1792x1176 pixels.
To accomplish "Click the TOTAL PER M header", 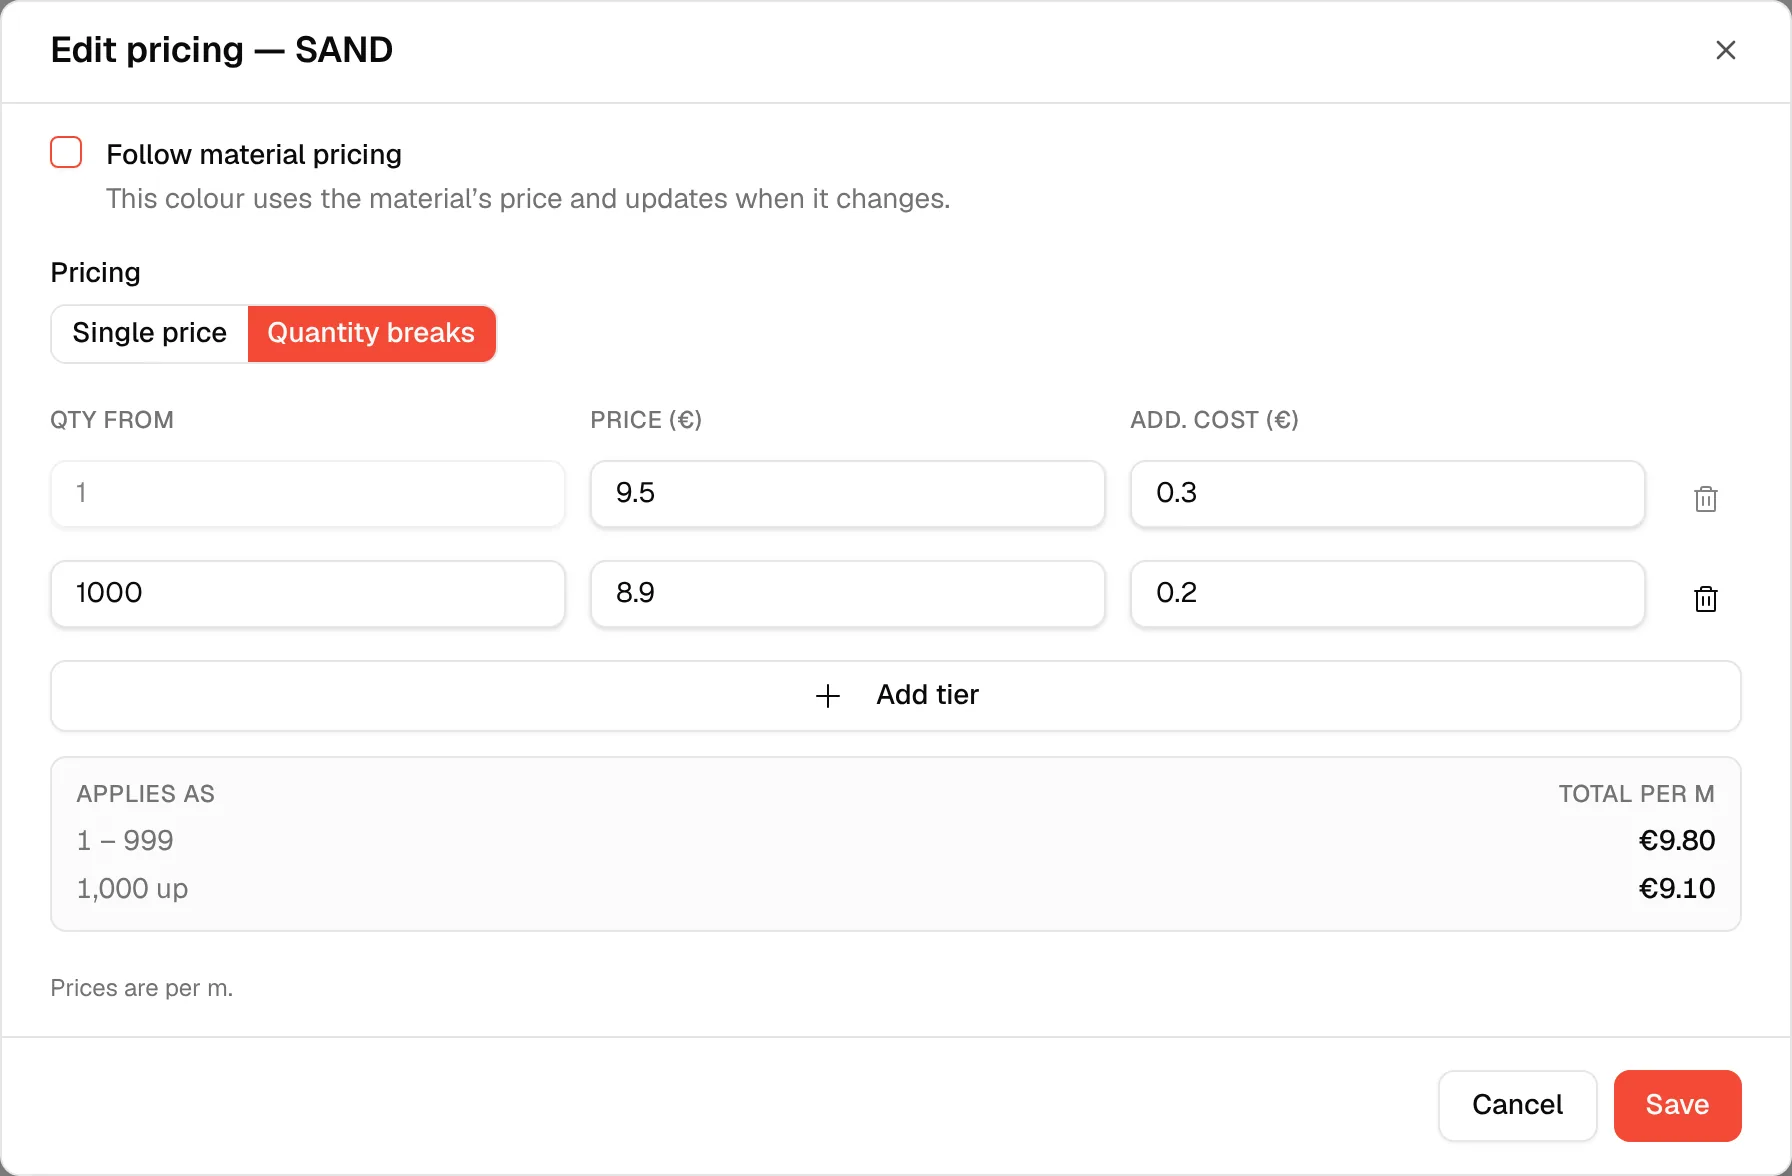I will click(x=1636, y=794).
